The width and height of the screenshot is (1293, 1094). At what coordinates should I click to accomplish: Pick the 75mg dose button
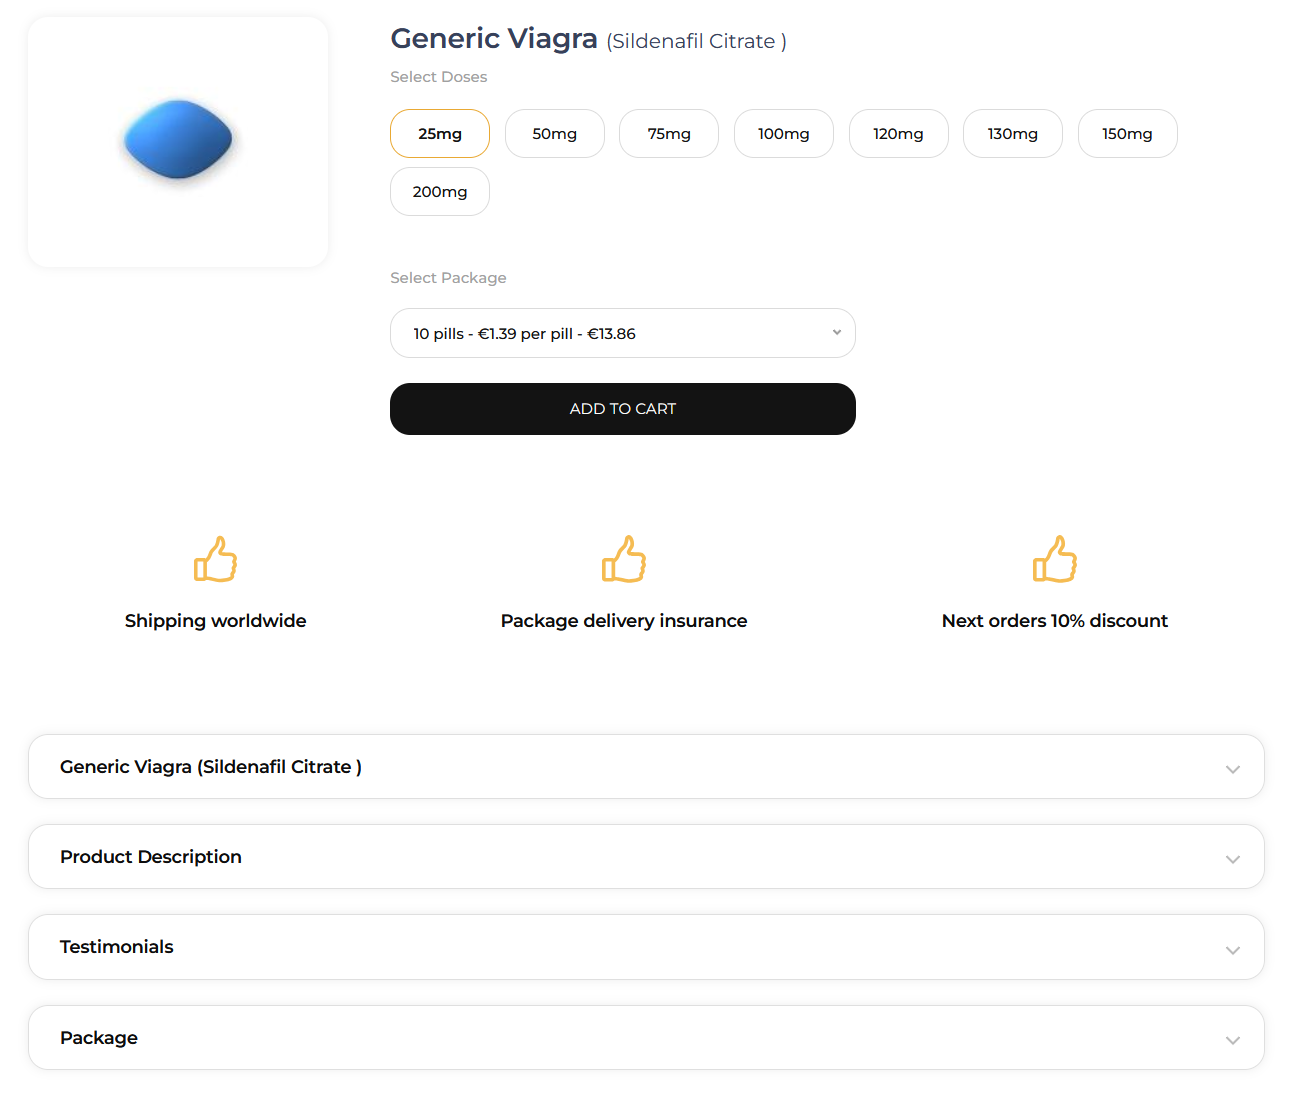[x=669, y=133]
